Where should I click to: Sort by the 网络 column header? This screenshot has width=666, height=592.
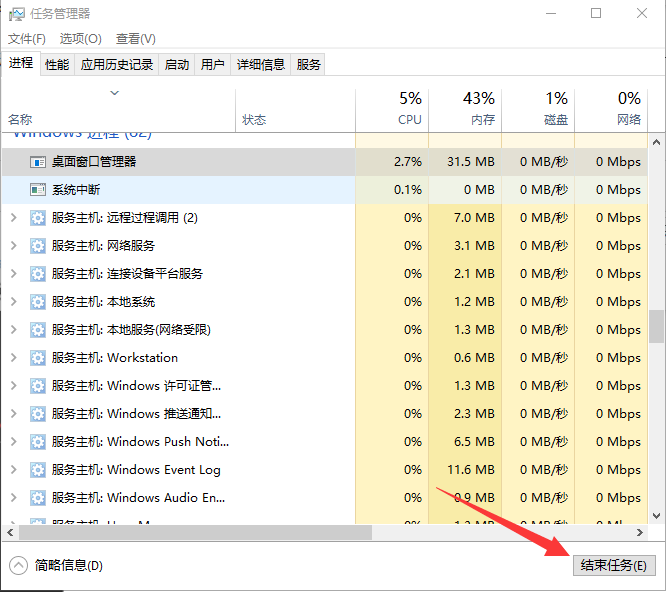point(611,110)
